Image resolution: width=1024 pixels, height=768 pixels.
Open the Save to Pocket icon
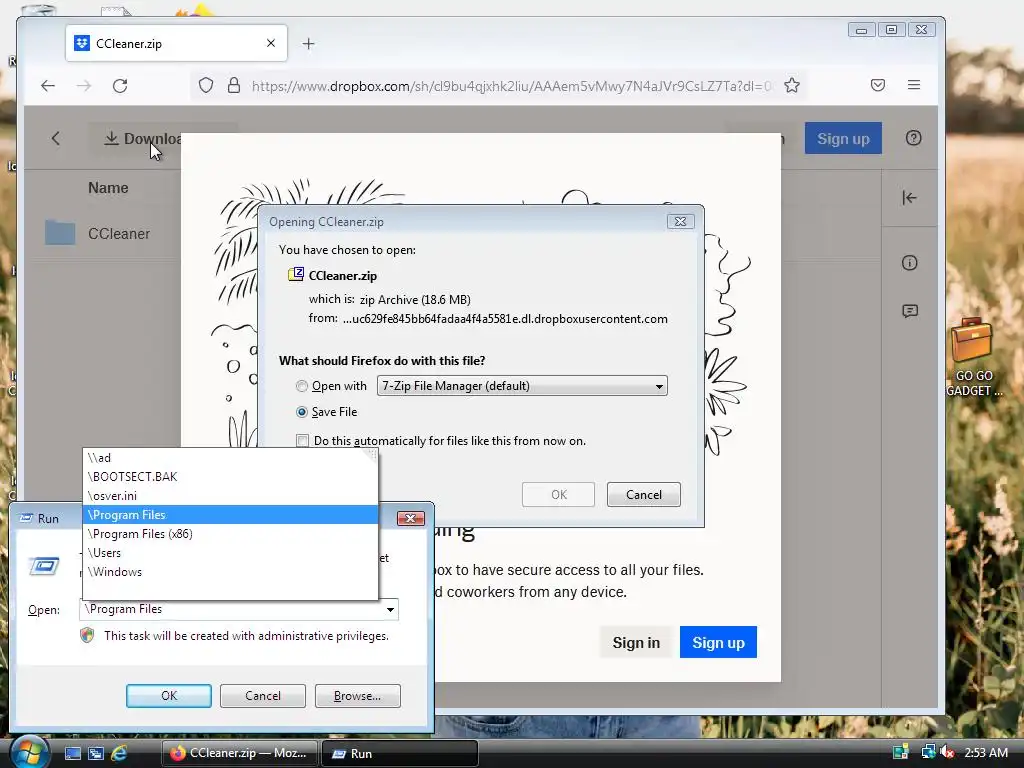878,85
